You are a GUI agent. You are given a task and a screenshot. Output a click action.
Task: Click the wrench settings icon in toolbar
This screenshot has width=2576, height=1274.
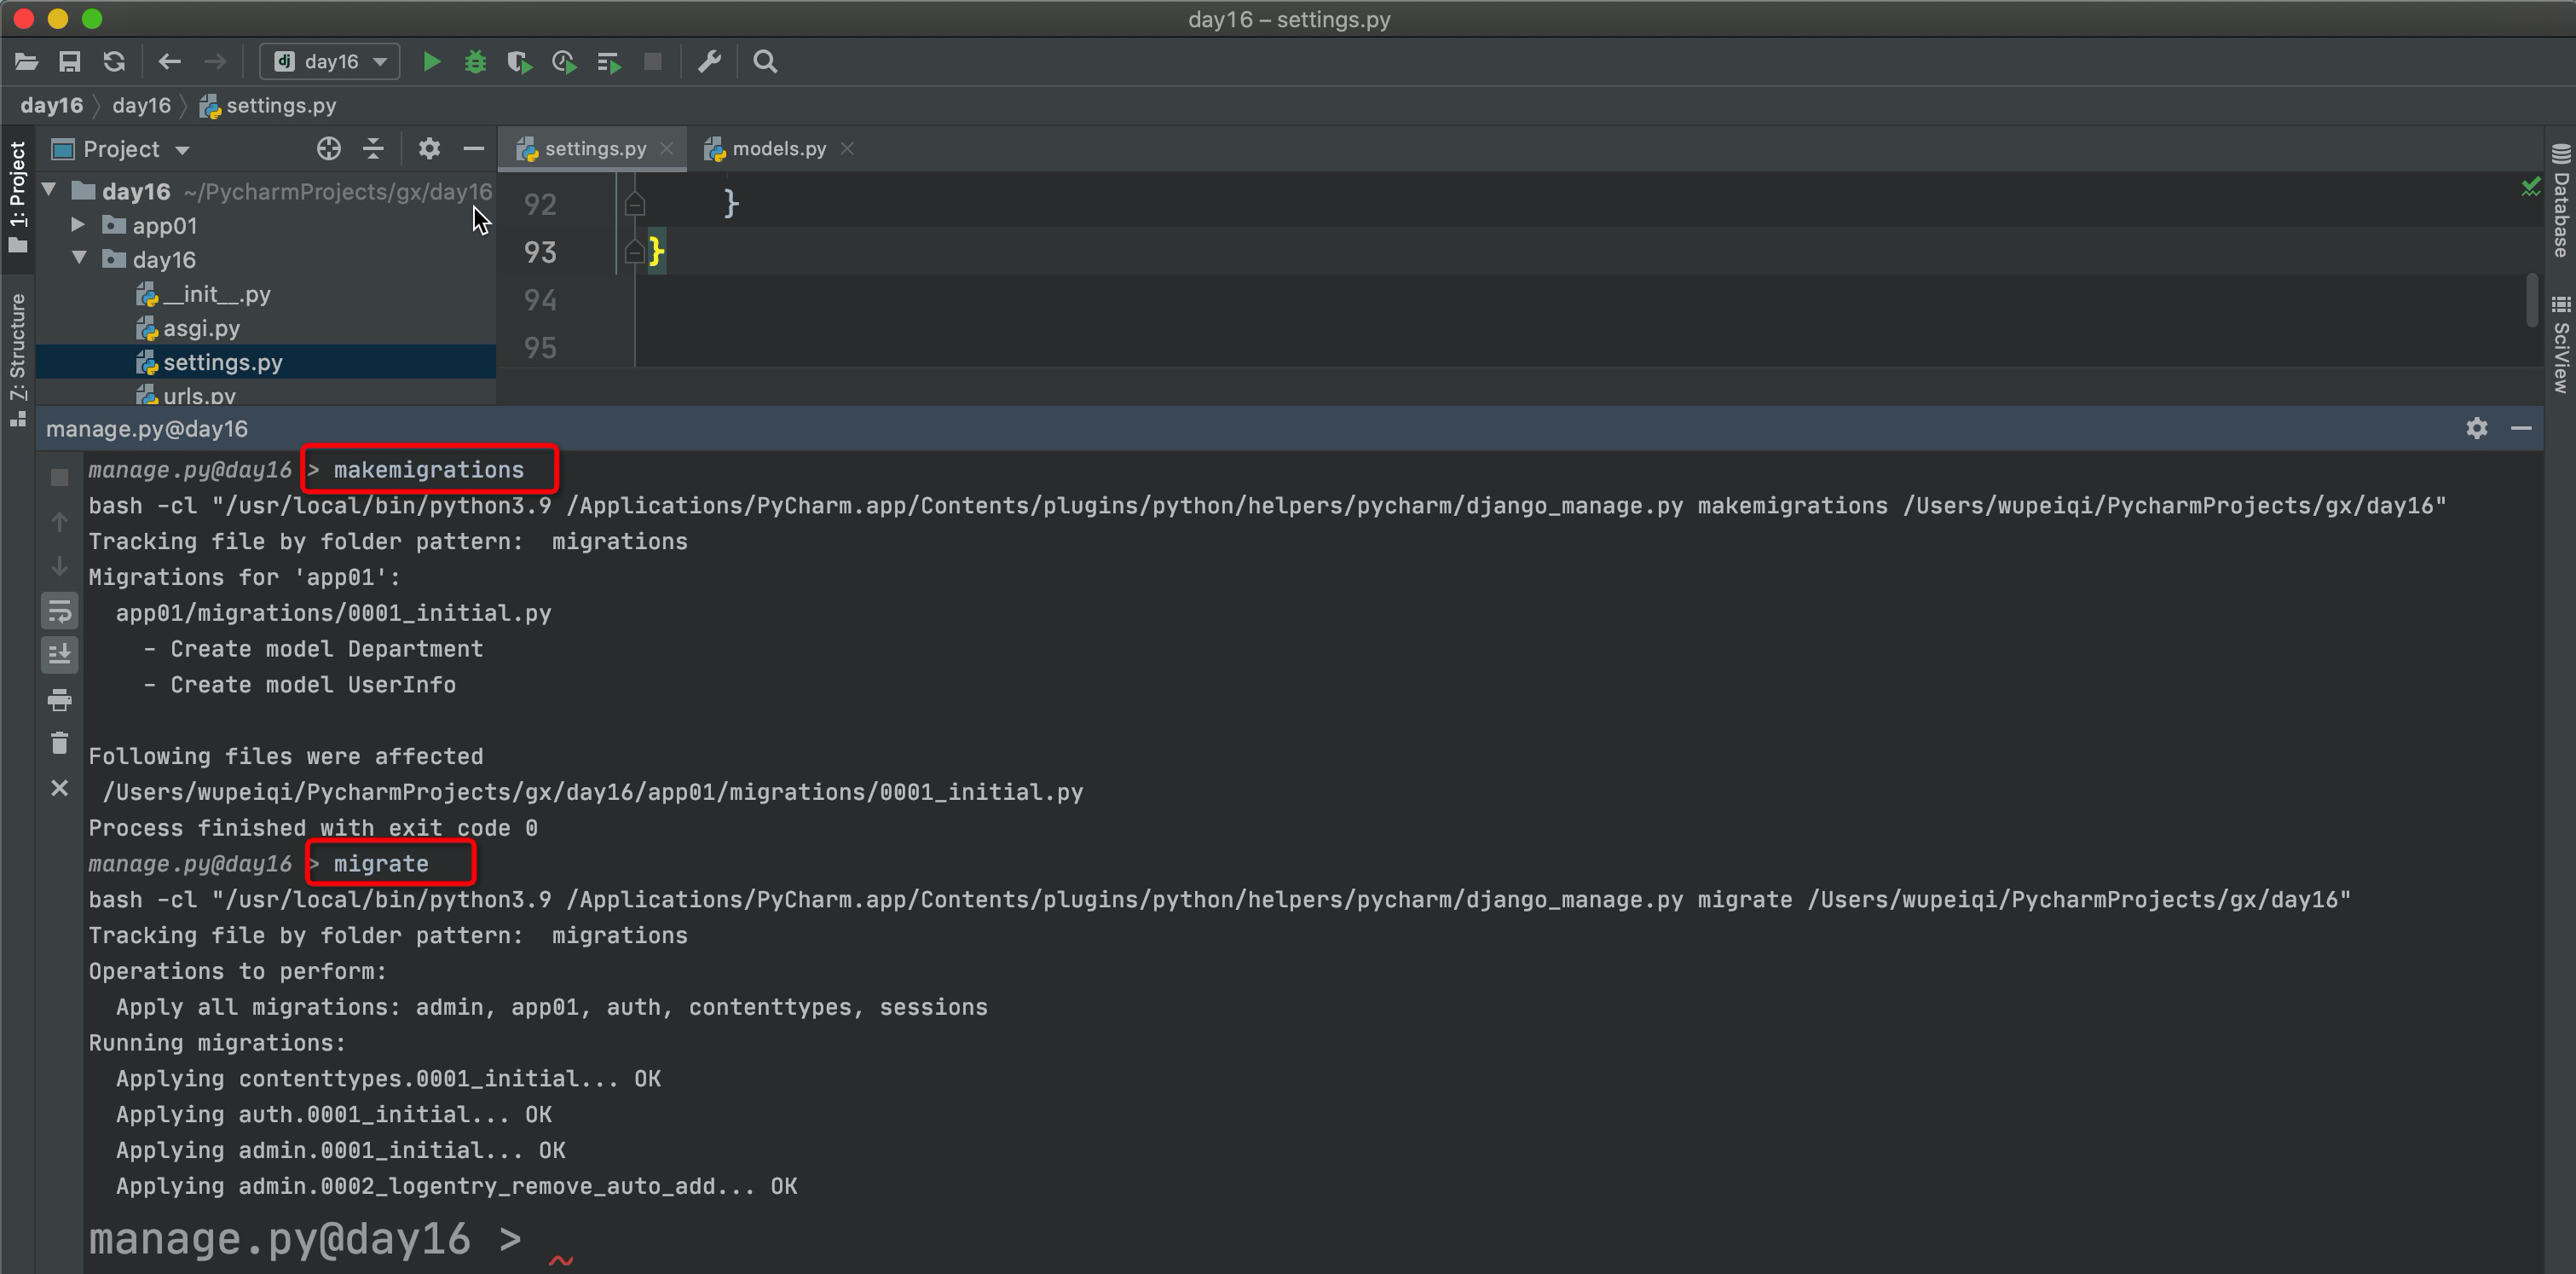pos(709,62)
